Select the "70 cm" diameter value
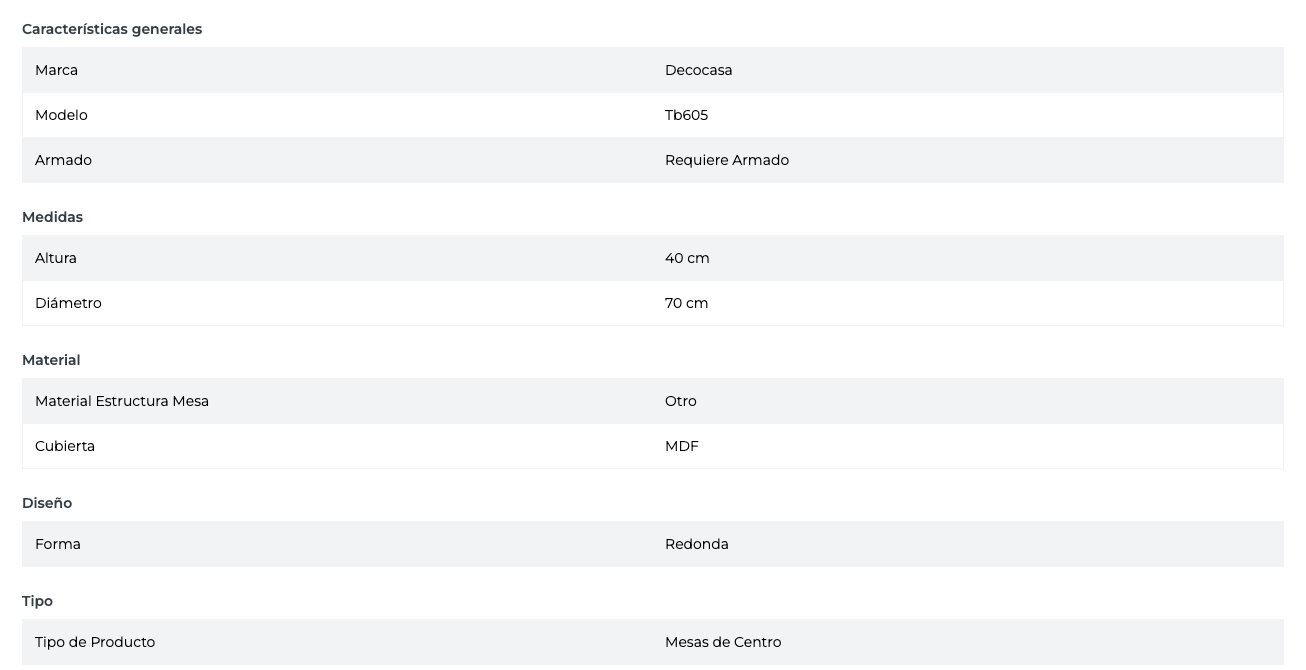1306x670 pixels. (x=686, y=303)
